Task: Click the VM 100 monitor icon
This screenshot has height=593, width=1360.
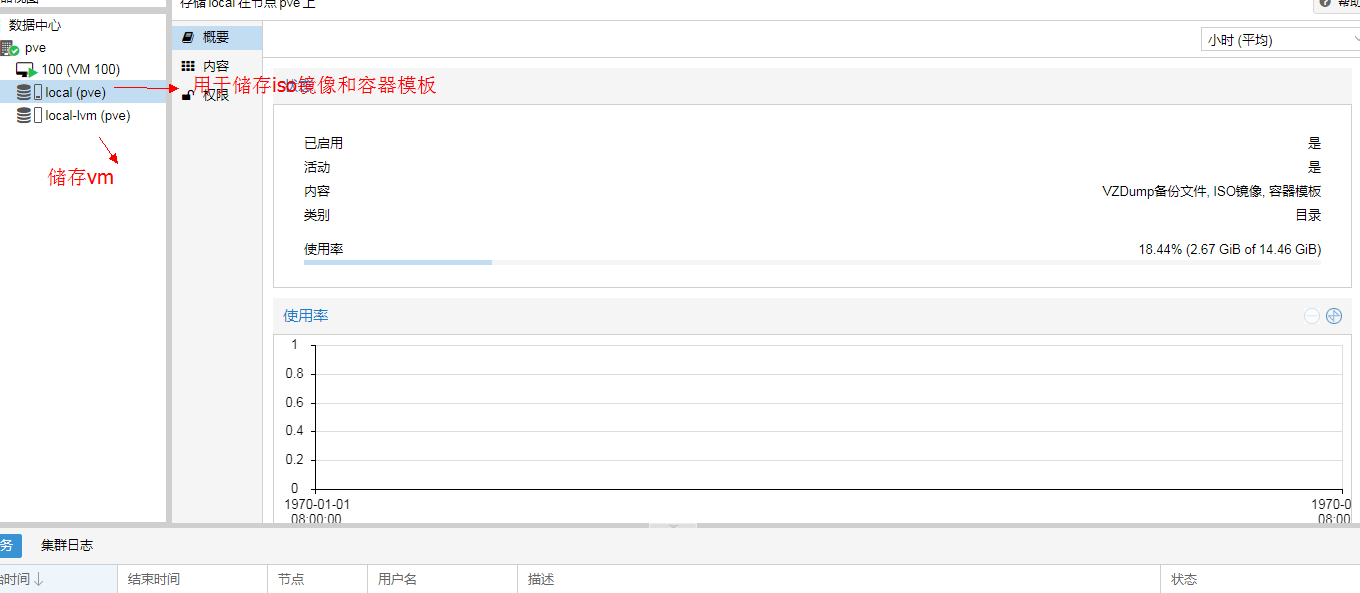Action: click(26, 70)
